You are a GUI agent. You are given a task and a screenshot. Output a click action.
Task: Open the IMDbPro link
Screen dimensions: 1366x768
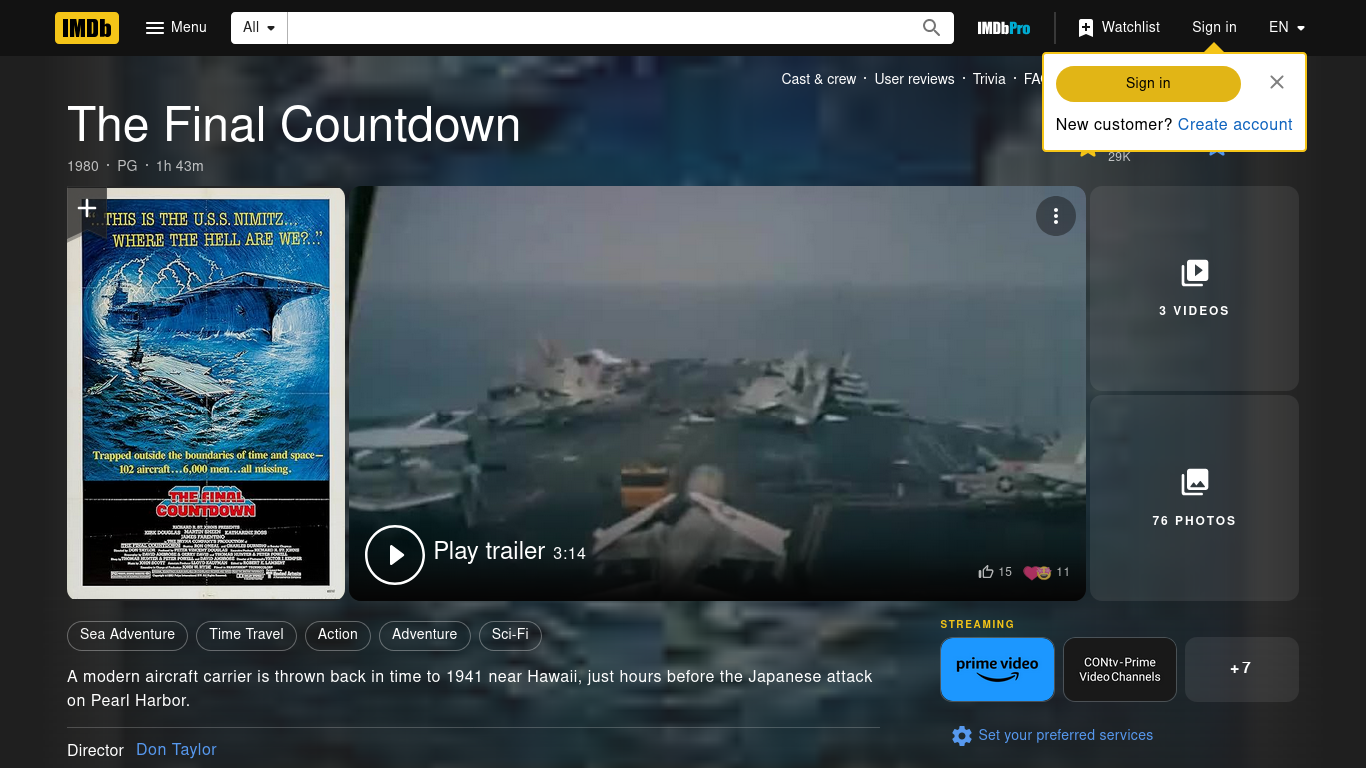point(1003,28)
